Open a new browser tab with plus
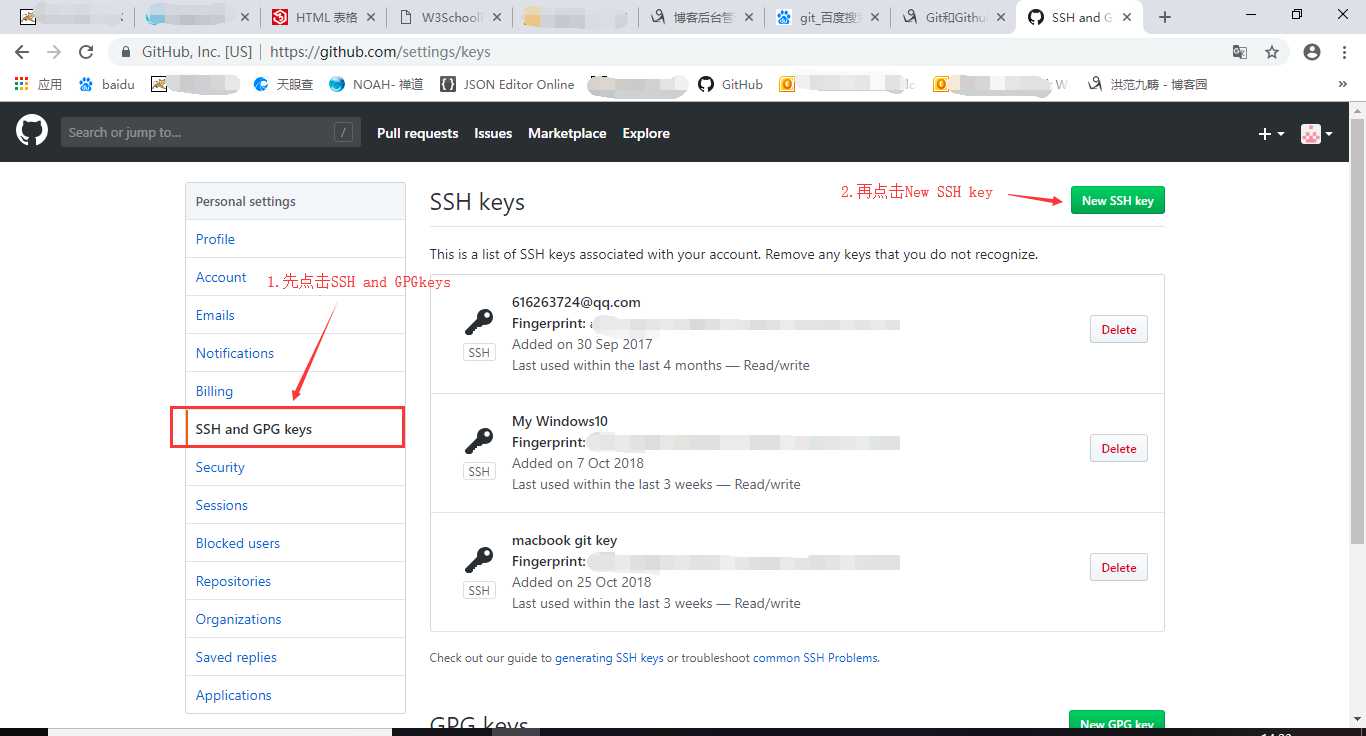 tap(1165, 17)
